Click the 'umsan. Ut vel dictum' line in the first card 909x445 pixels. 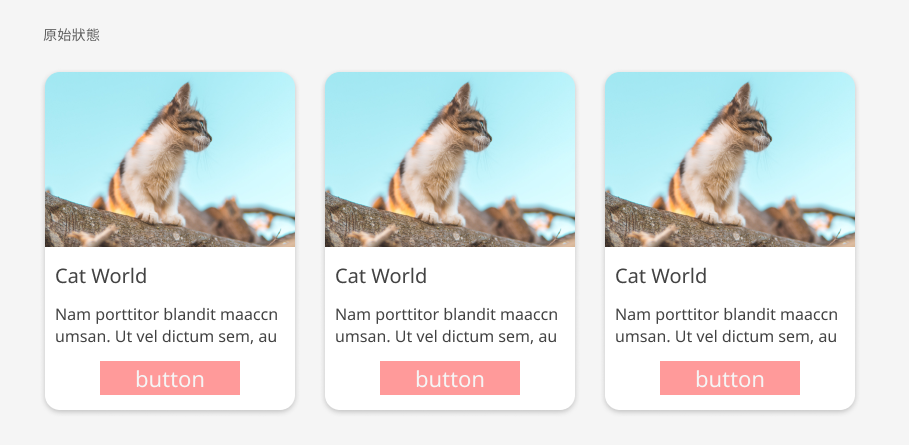tap(166, 336)
